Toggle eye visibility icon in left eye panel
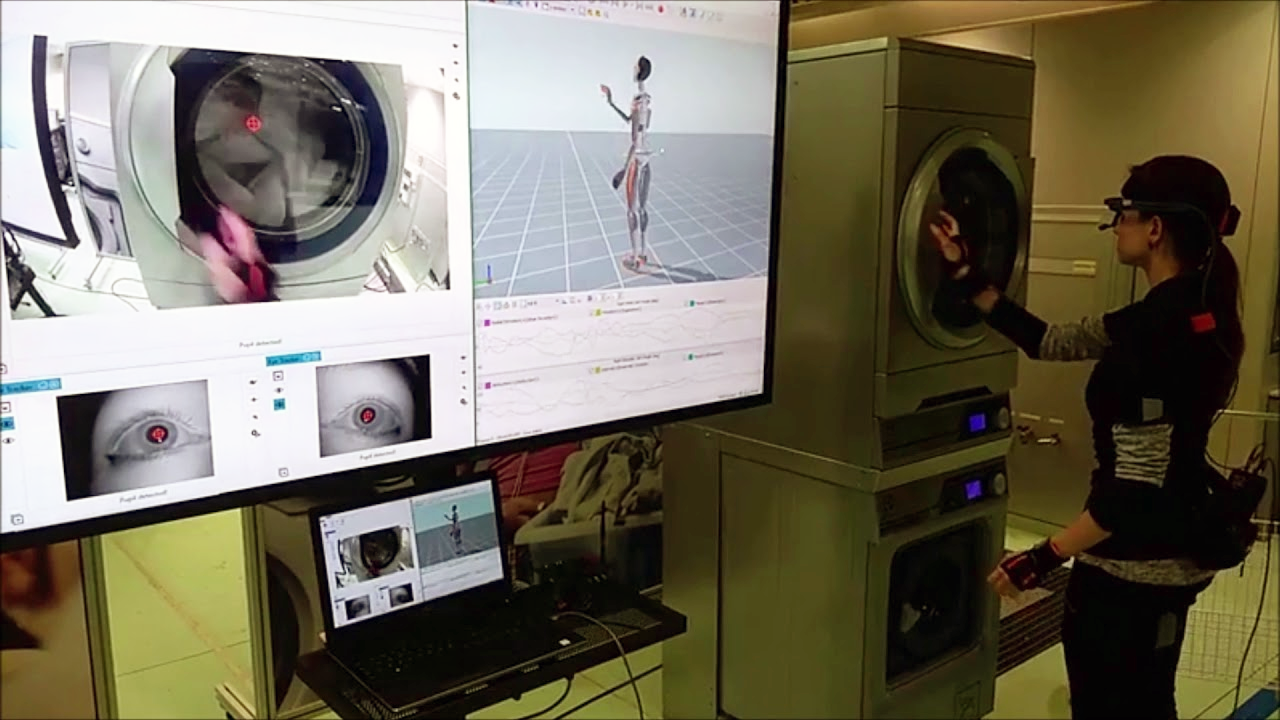 pyautogui.click(x=8, y=440)
